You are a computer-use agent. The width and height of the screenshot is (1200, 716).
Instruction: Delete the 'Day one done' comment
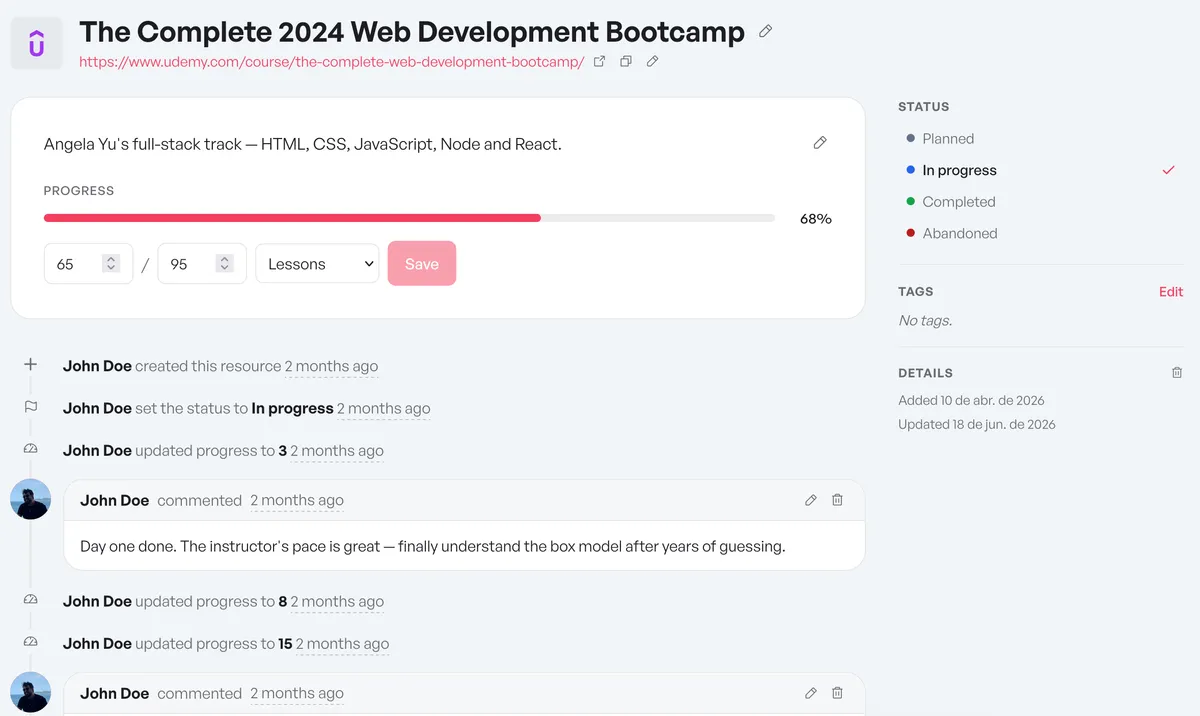[838, 500]
